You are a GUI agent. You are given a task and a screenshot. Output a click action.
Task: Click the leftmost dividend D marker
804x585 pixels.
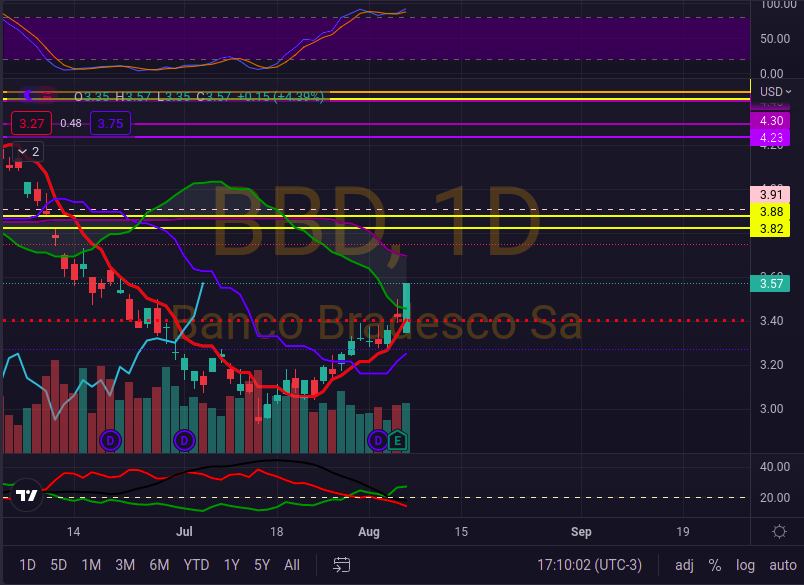110,440
